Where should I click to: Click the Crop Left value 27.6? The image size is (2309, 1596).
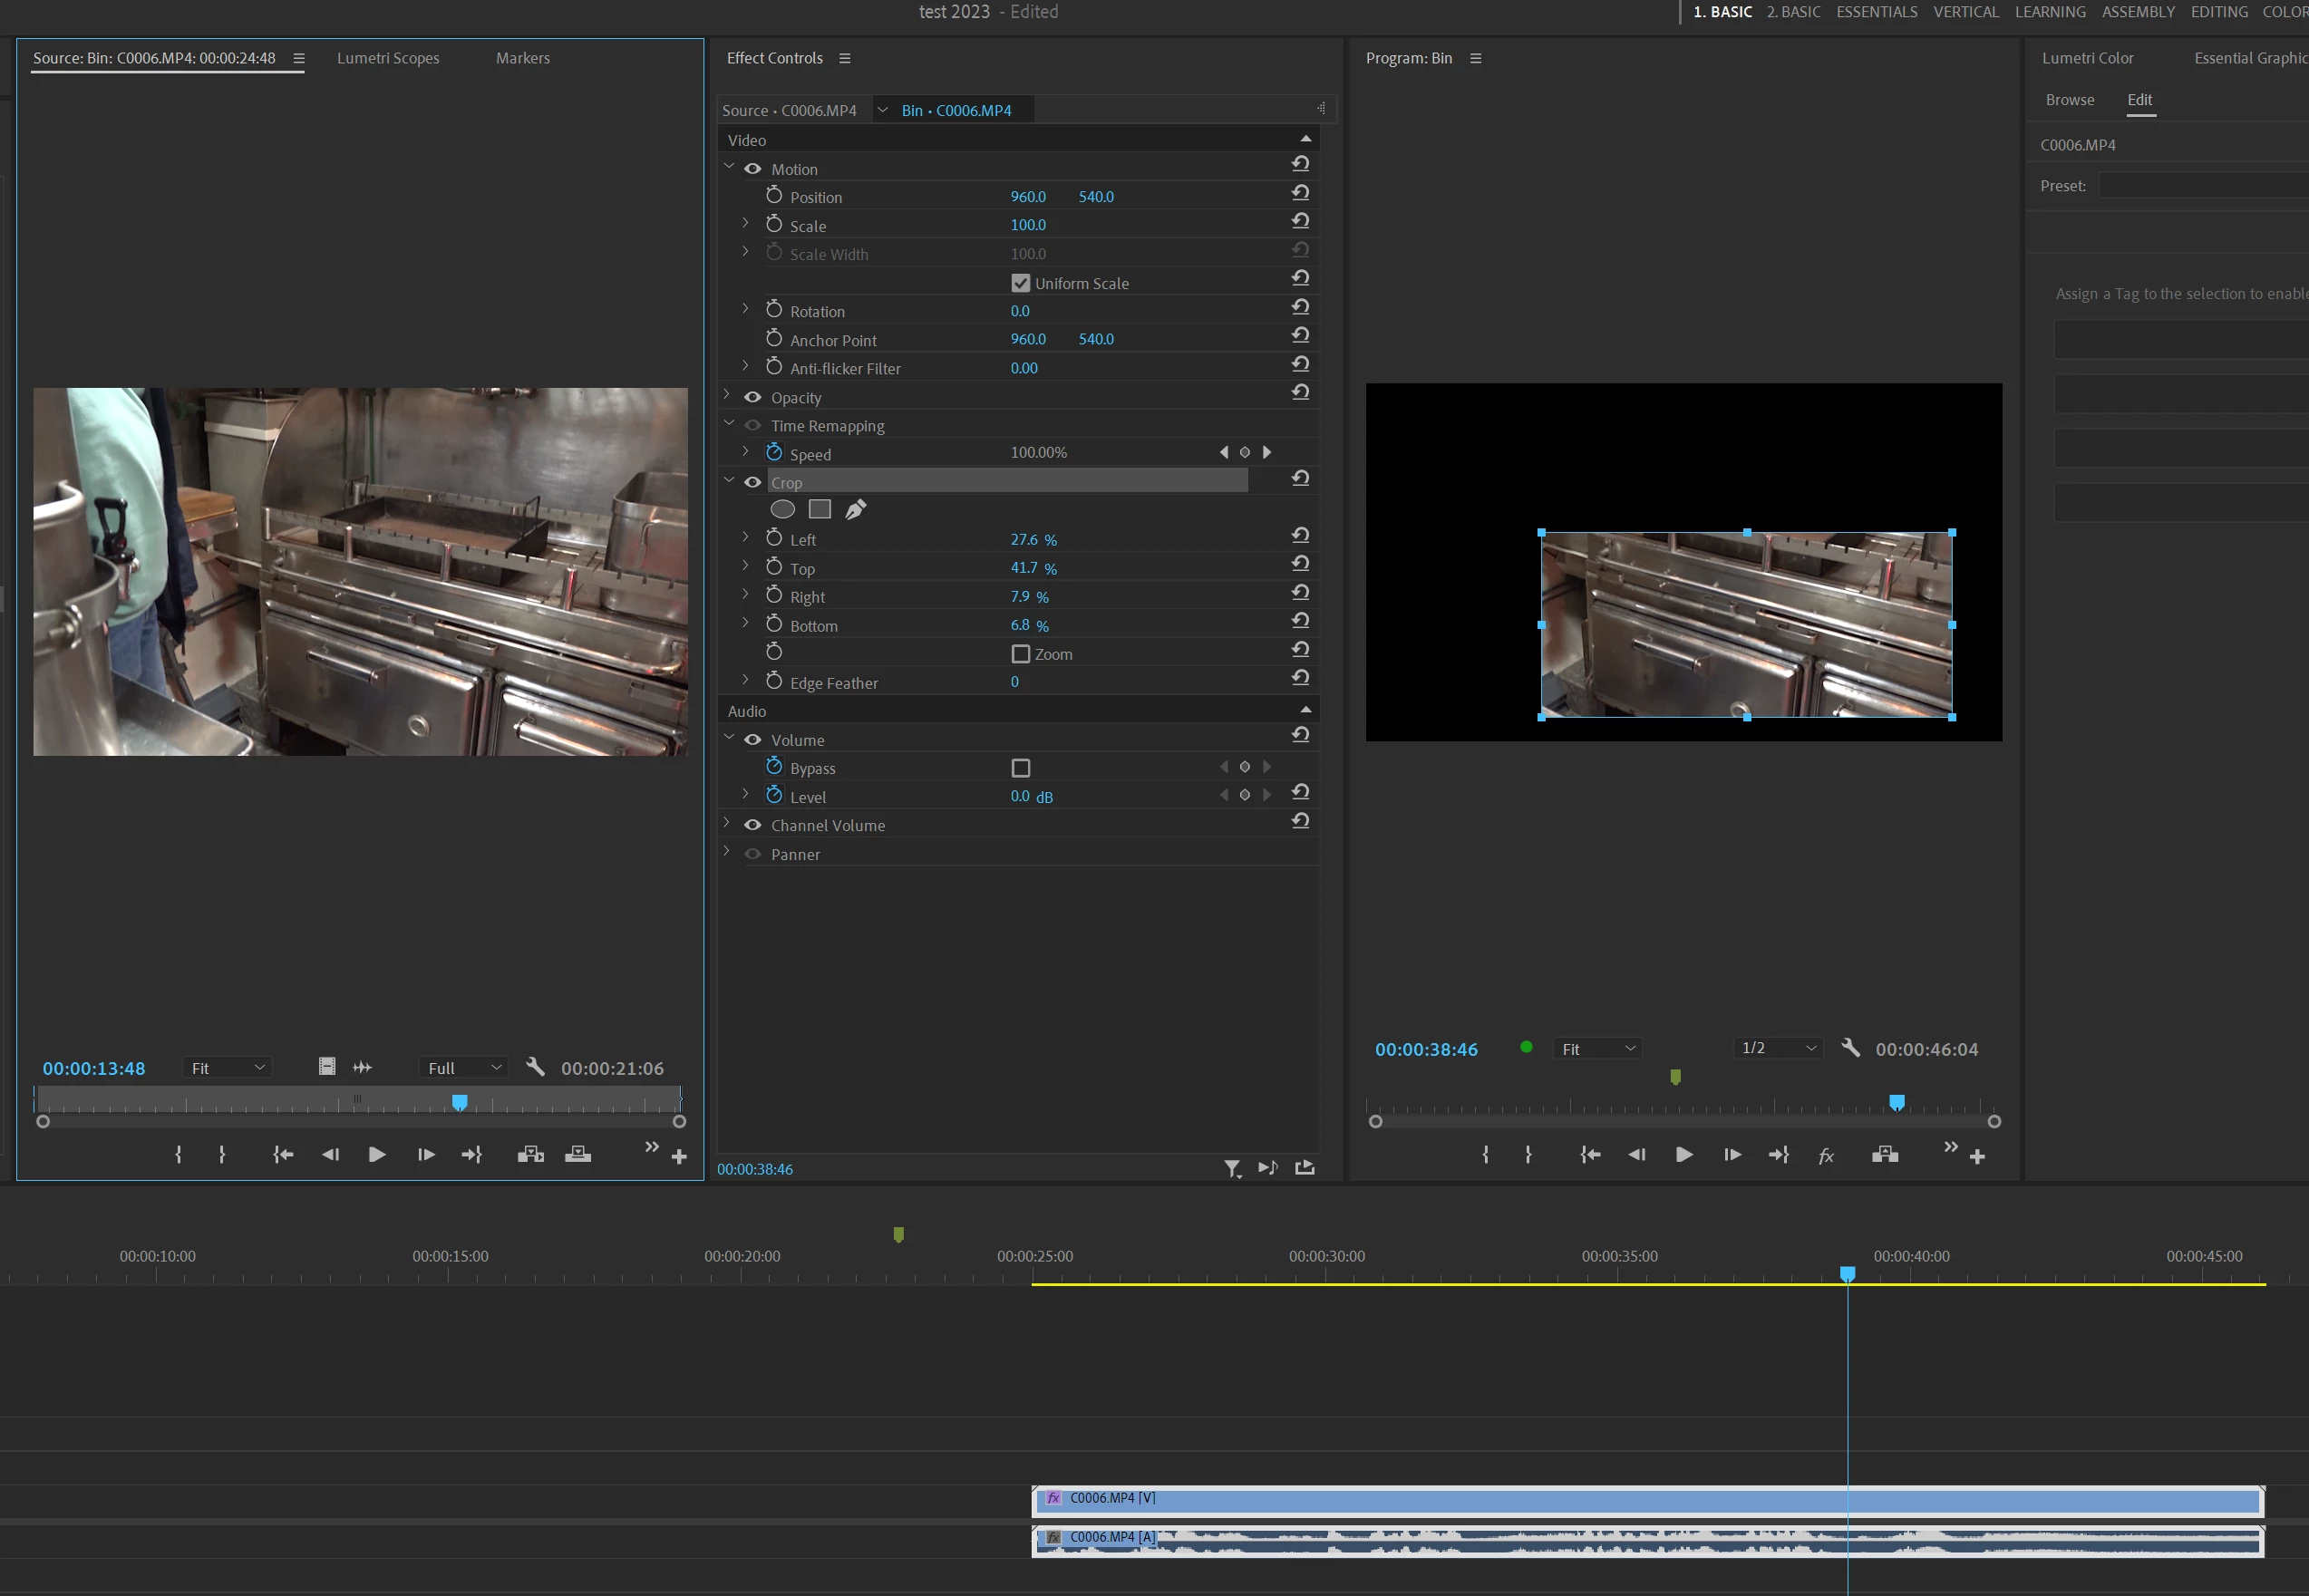[x=1023, y=540]
